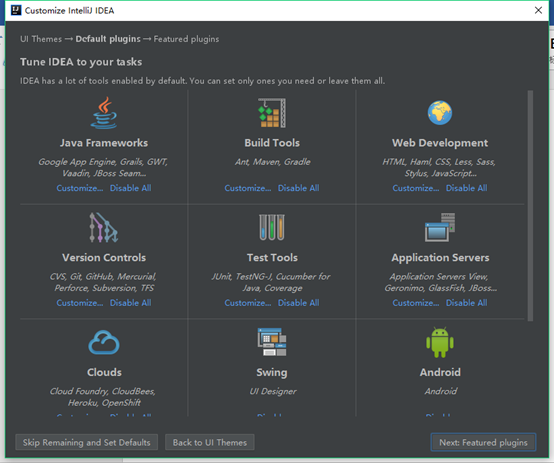Click the Web Development heading
This screenshot has width=554, height=463.
click(x=440, y=143)
